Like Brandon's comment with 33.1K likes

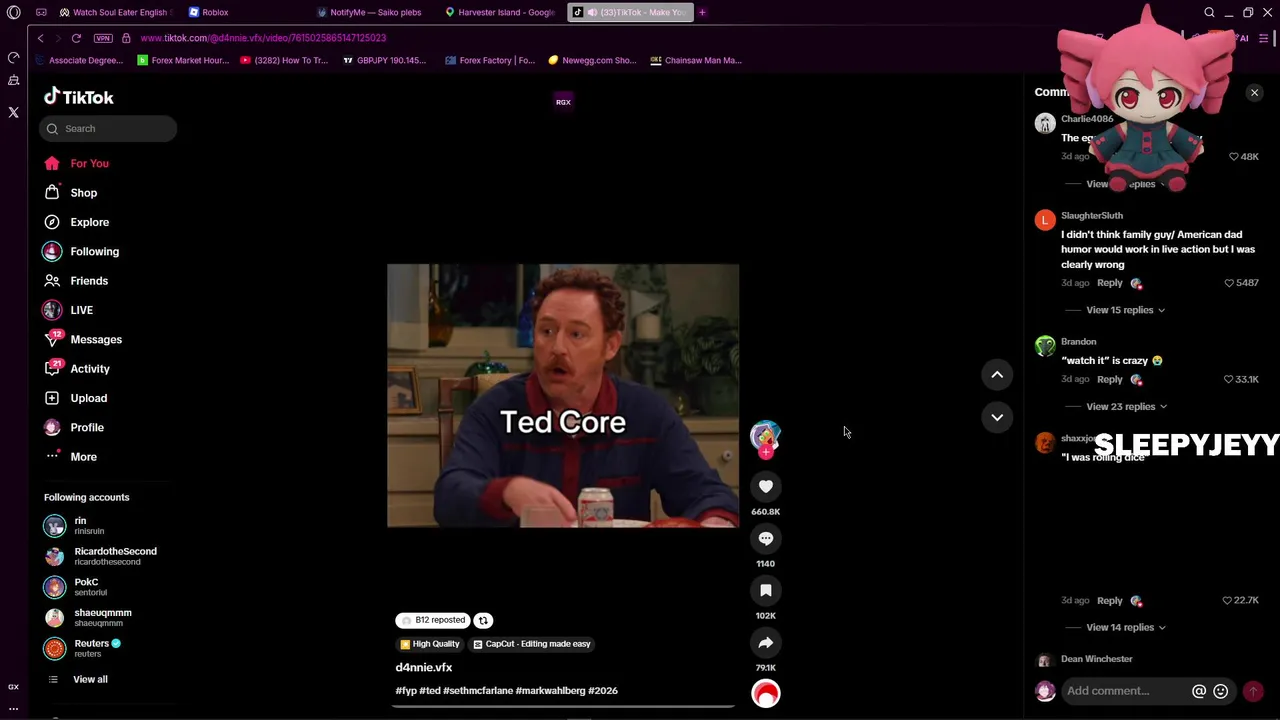[1229, 379]
